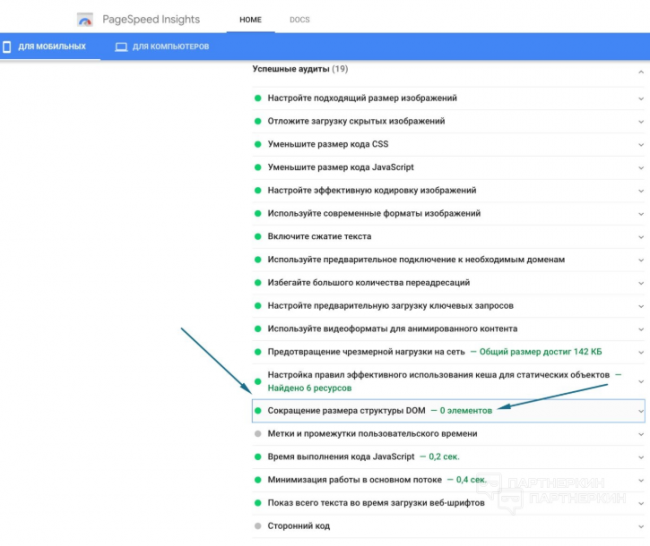Open 'Используйте современные форматы изображений' audit
Viewport: 650px width, 546px height.
pos(374,213)
